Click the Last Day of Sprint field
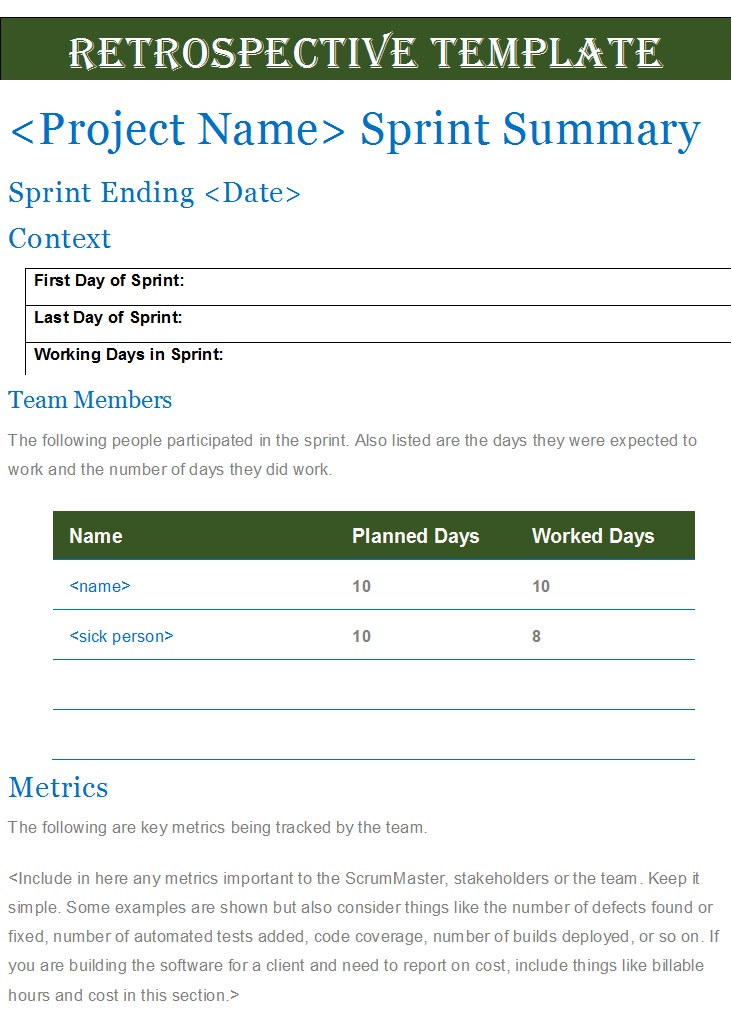Image resolution: width=732 pixels, height=1035 pixels. (378, 323)
